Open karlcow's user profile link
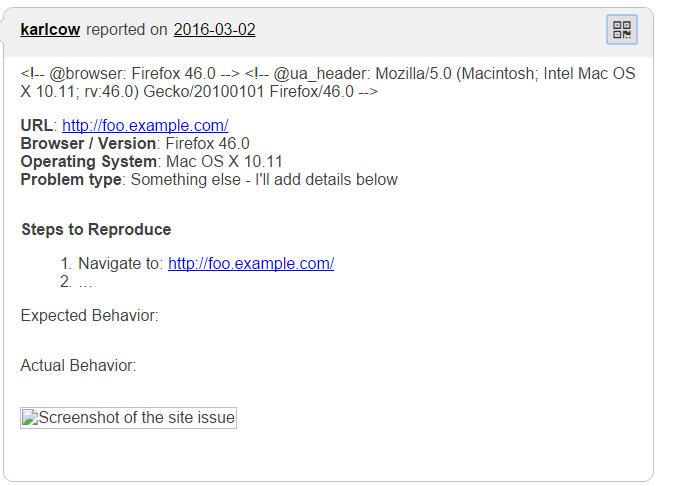 tap(51, 30)
